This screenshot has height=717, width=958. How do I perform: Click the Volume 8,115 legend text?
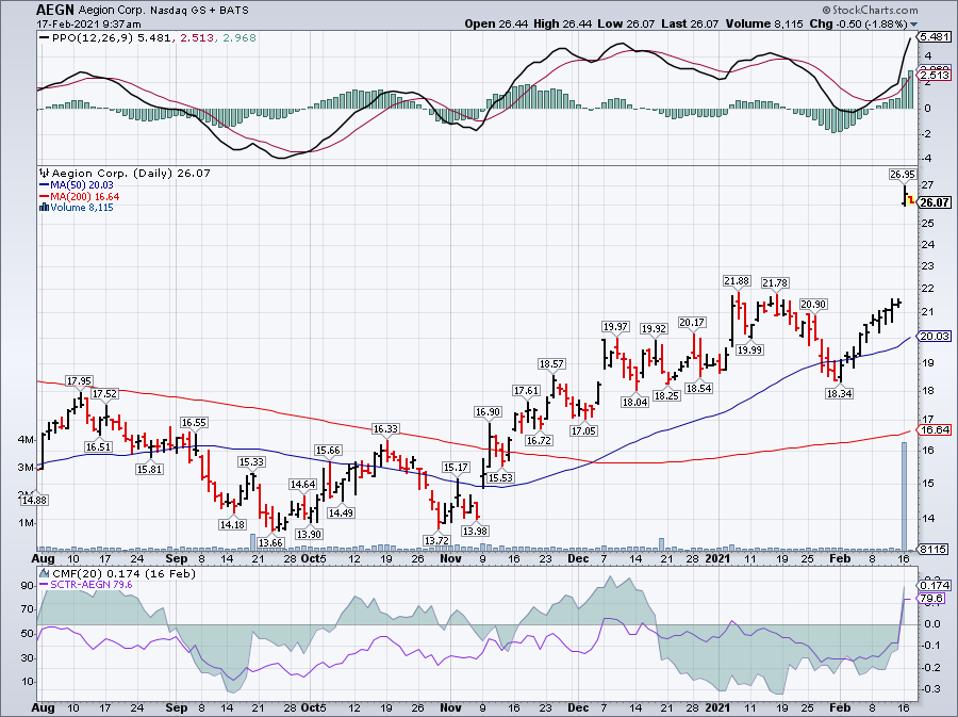[x=81, y=208]
